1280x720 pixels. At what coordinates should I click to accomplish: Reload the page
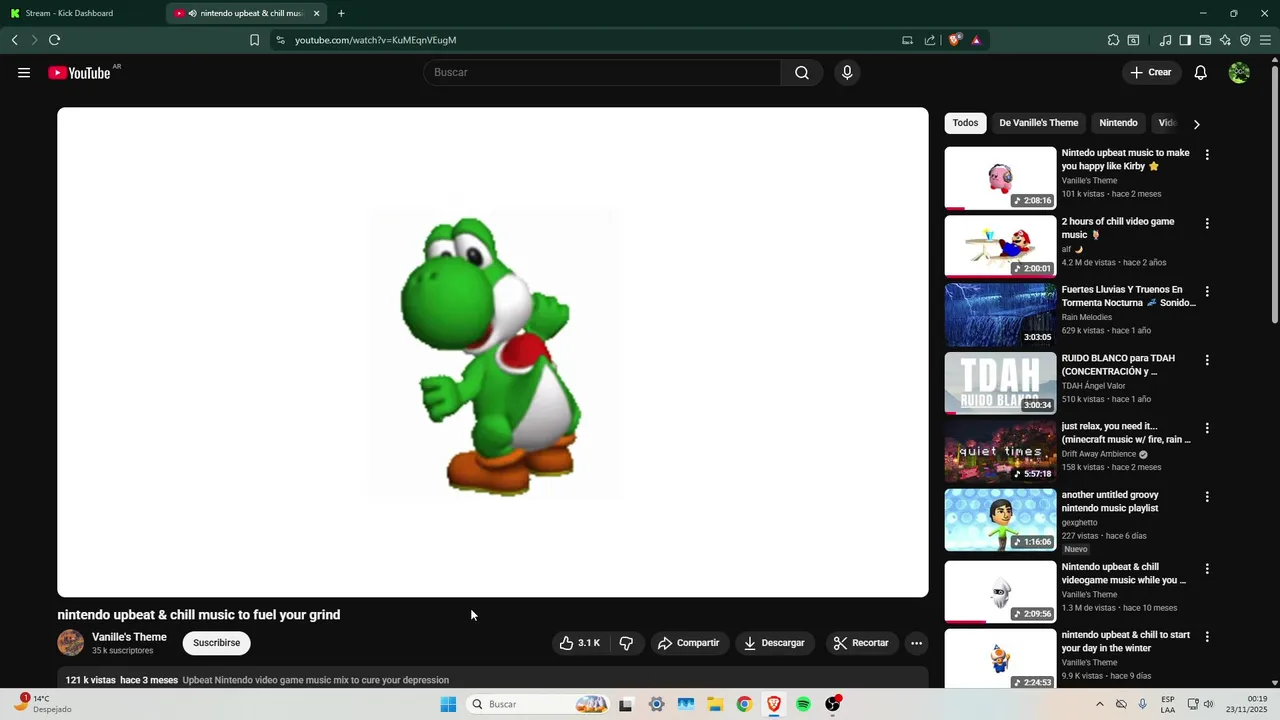click(55, 40)
